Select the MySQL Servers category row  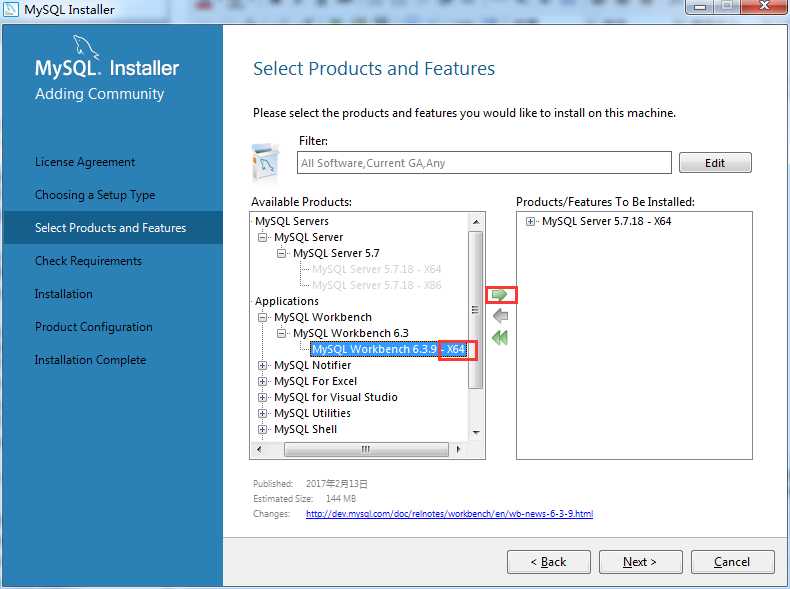point(292,221)
